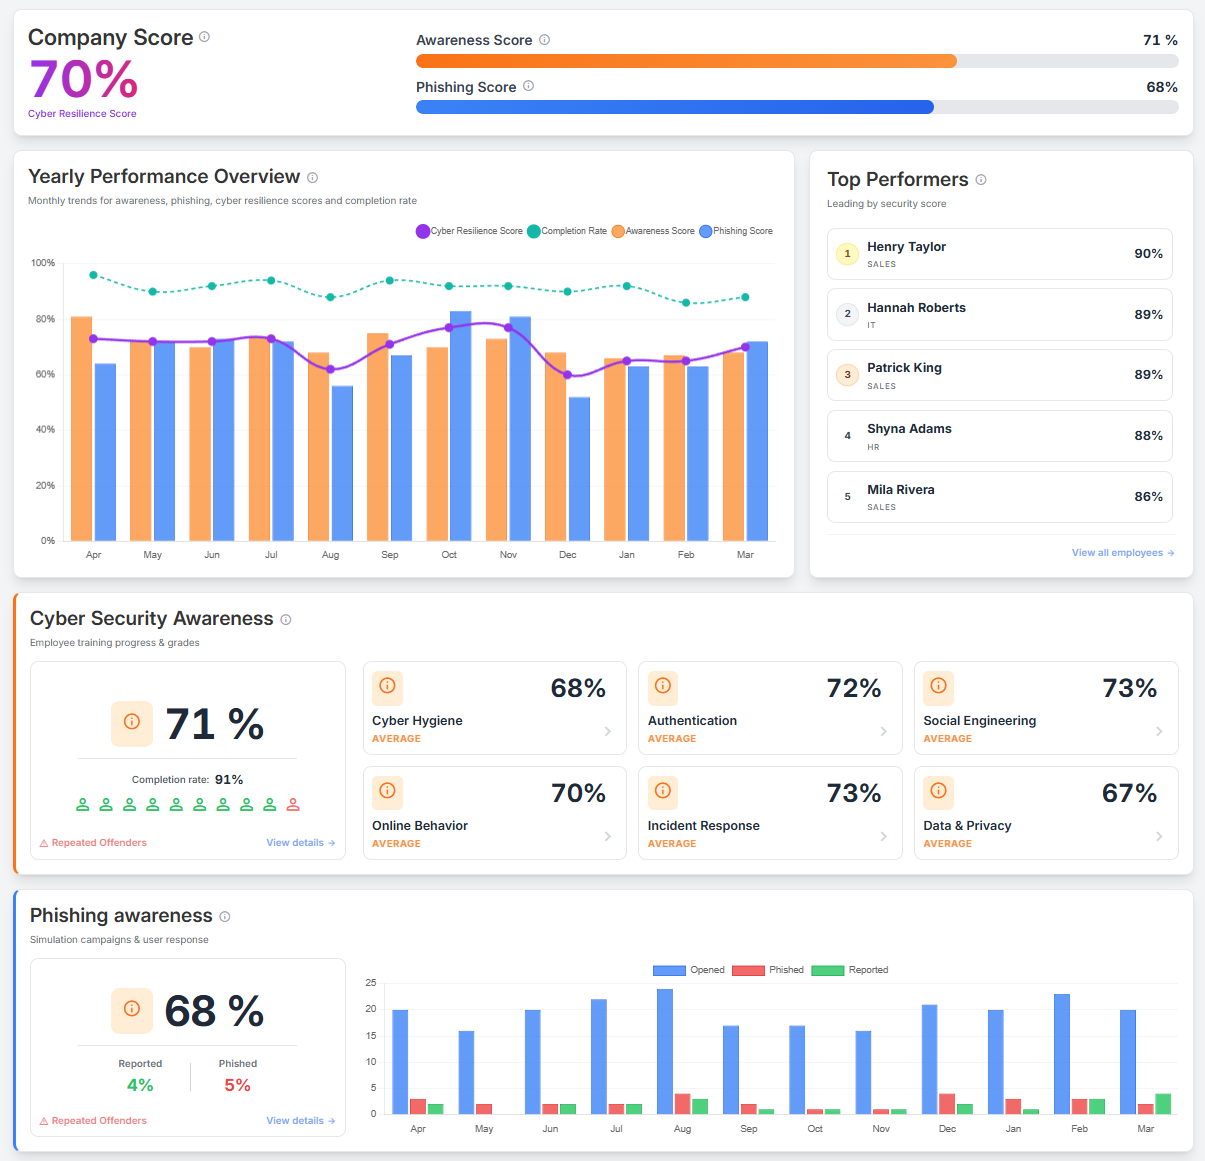Click Phishing Score info icon
1205x1161 pixels.
(528, 86)
